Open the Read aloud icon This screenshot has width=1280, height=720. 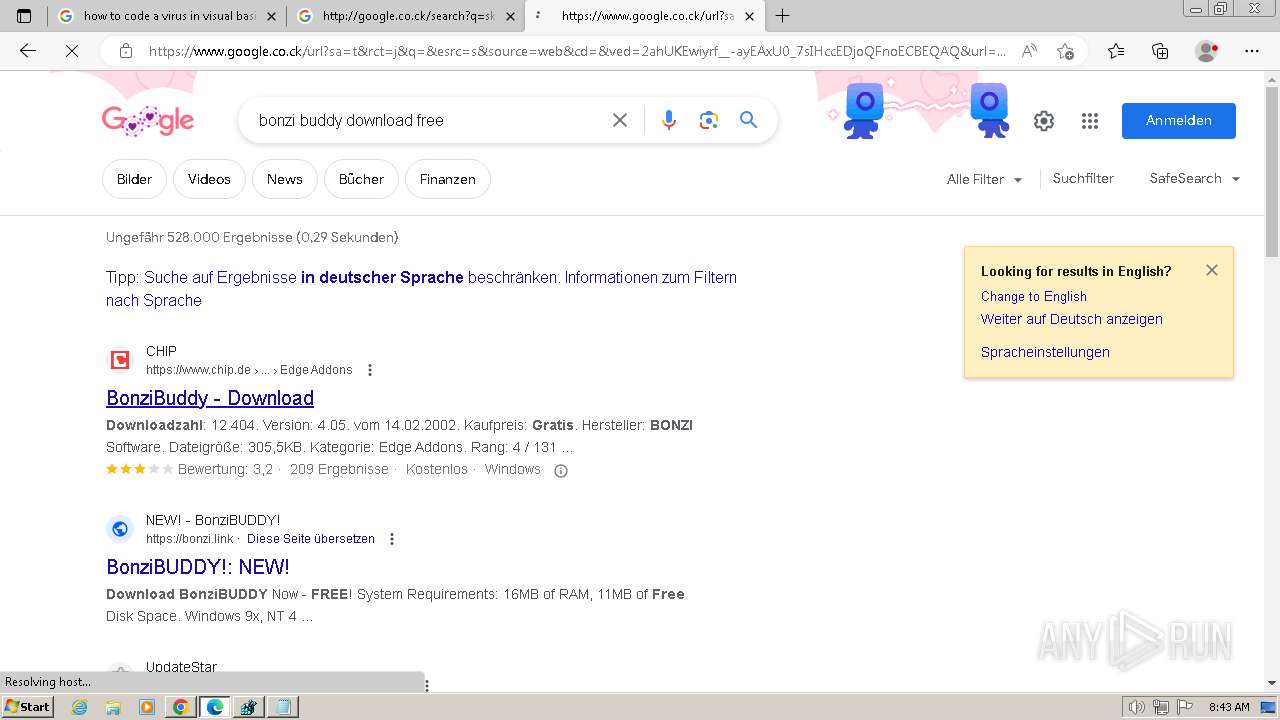(1029, 51)
